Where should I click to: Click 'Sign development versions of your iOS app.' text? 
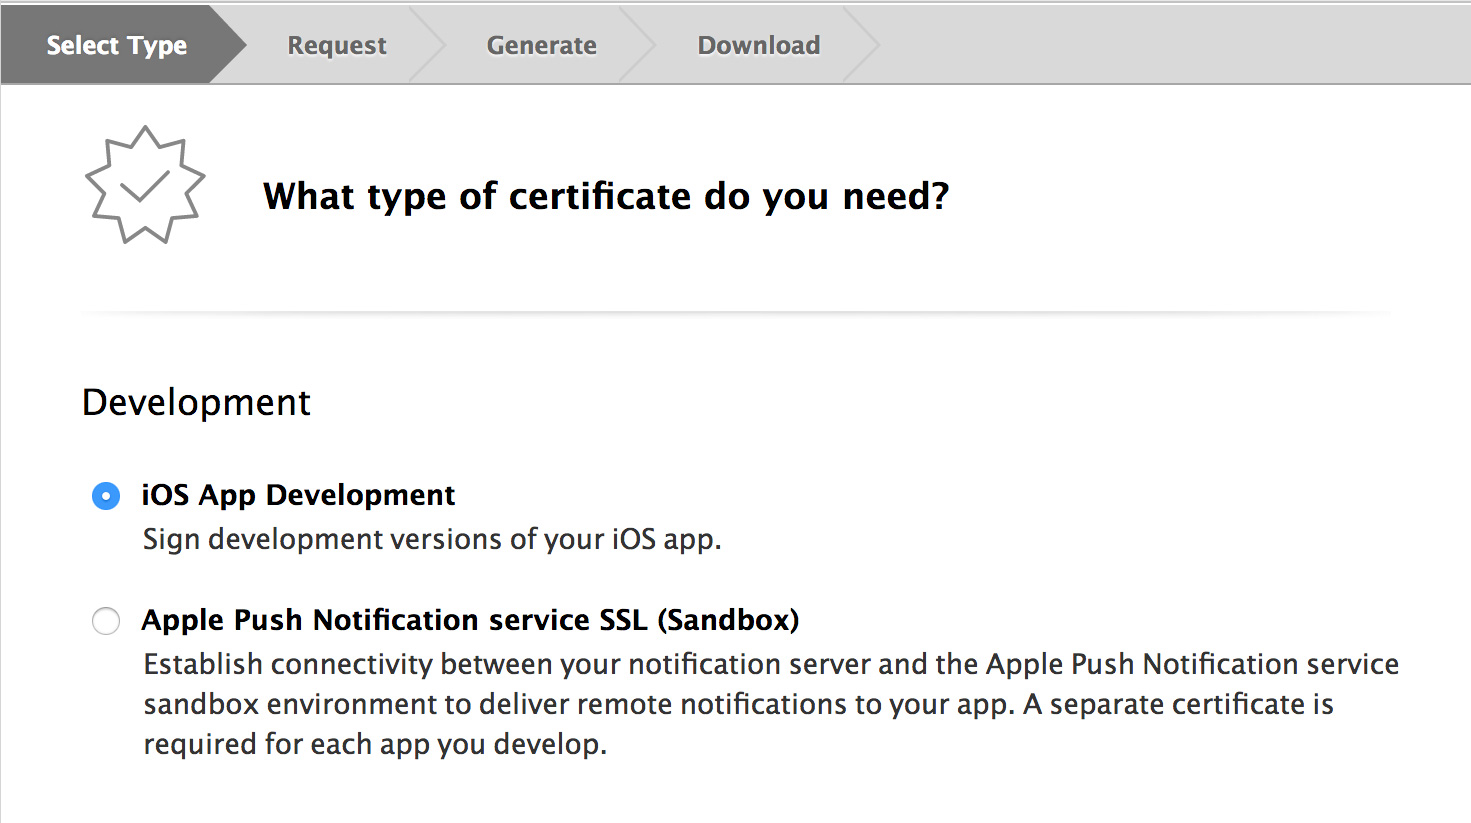point(432,539)
